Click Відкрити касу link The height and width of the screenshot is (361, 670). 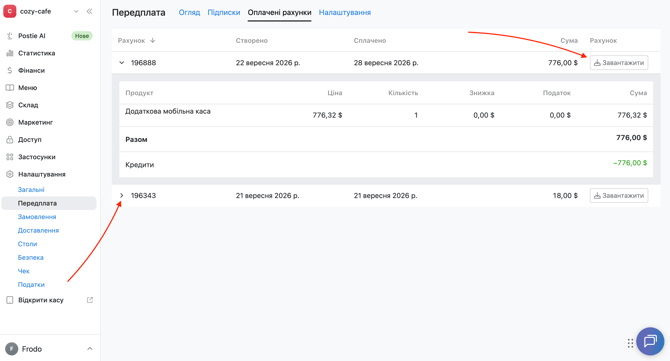point(41,300)
